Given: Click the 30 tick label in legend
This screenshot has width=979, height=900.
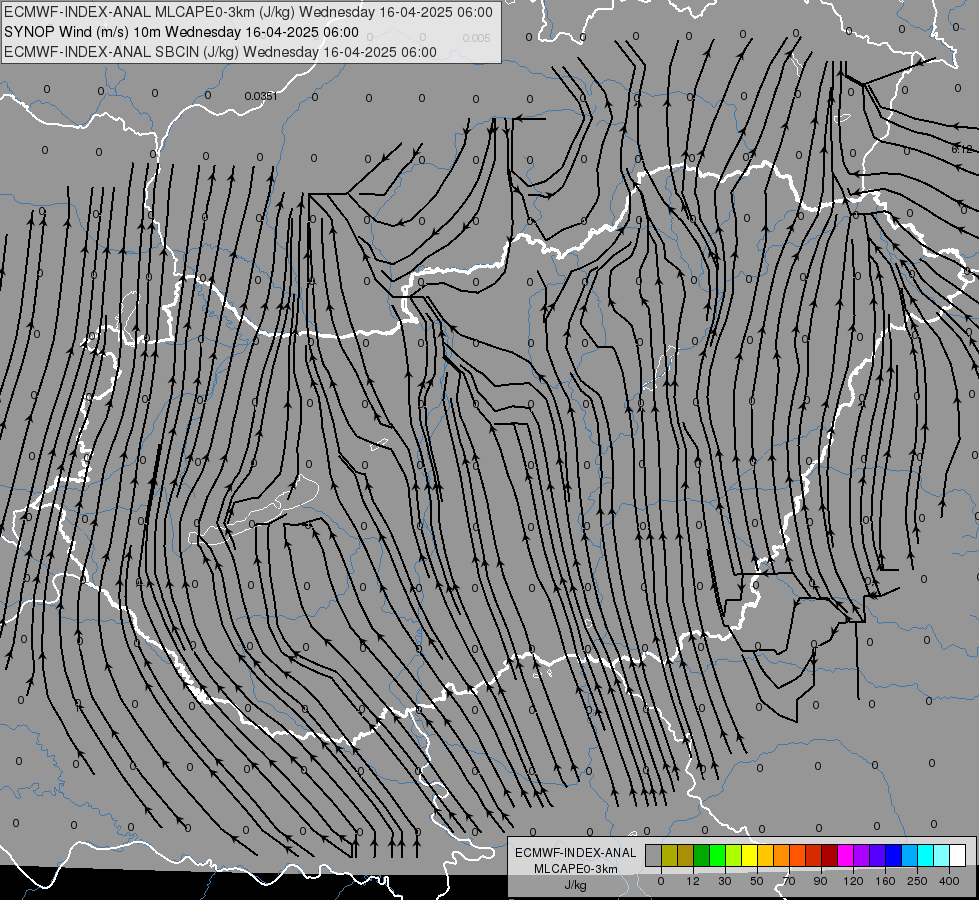Looking at the screenshot, I should [x=725, y=881].
